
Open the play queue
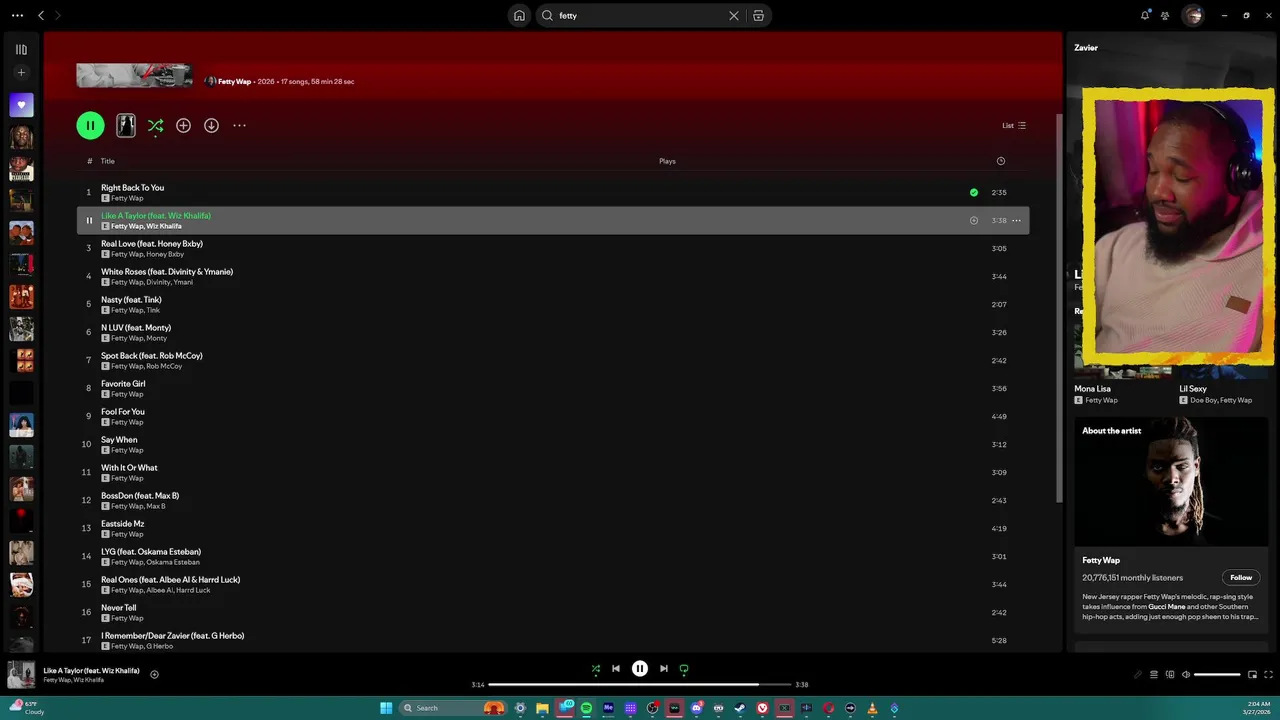(1153, 674)
